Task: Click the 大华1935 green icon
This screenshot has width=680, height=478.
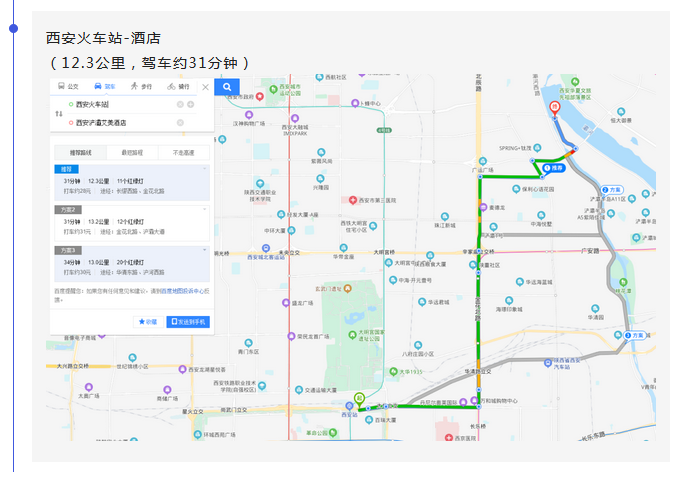Action: click(393, 372)
